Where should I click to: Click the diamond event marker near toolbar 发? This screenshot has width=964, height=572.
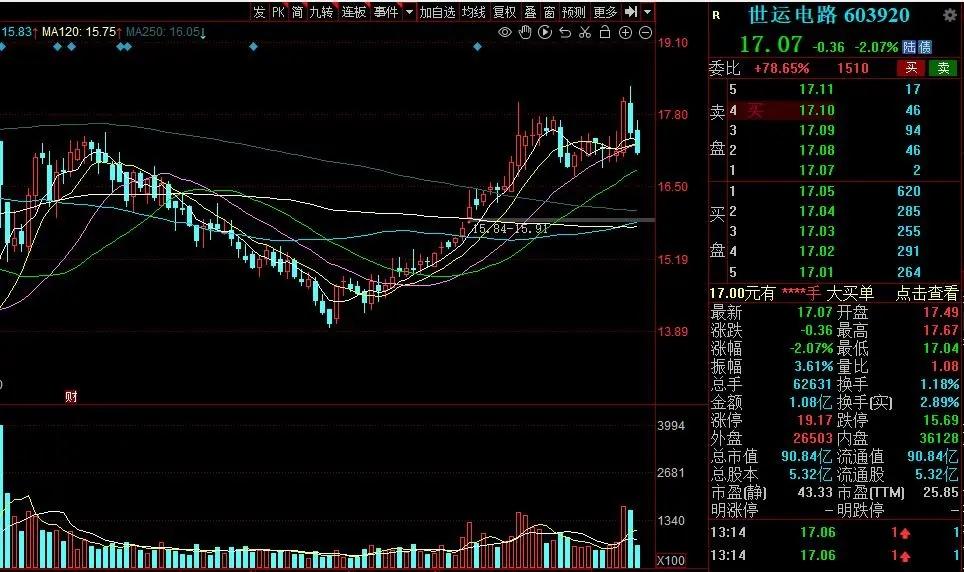[x=253, y=47]
